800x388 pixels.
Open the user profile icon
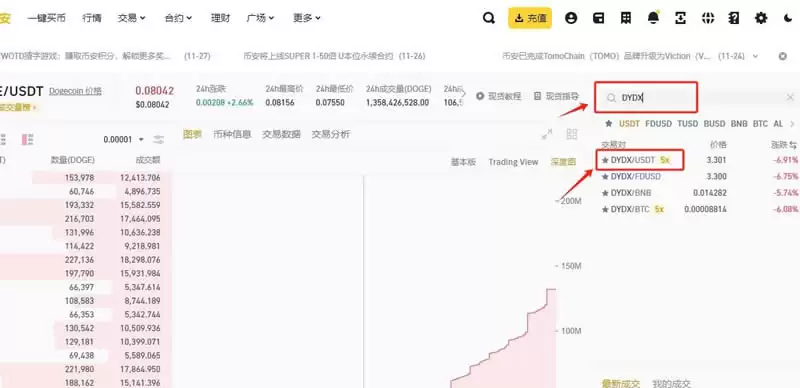coord(571,18)
